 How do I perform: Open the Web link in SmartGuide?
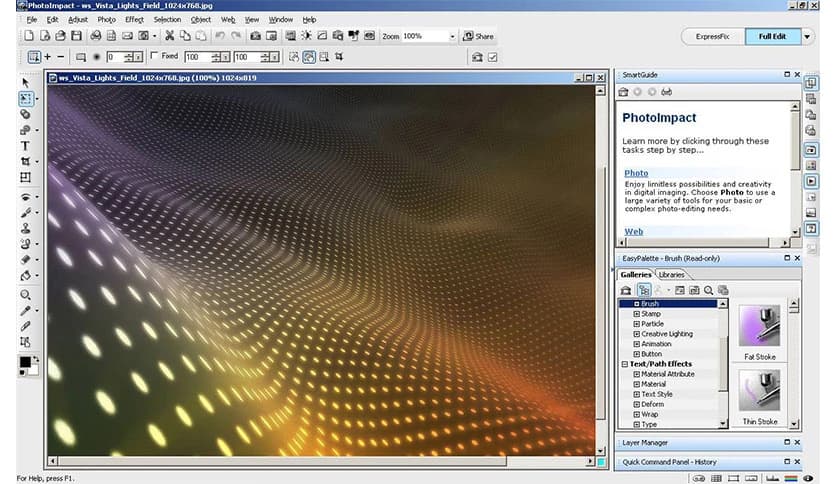click(633, 231)
